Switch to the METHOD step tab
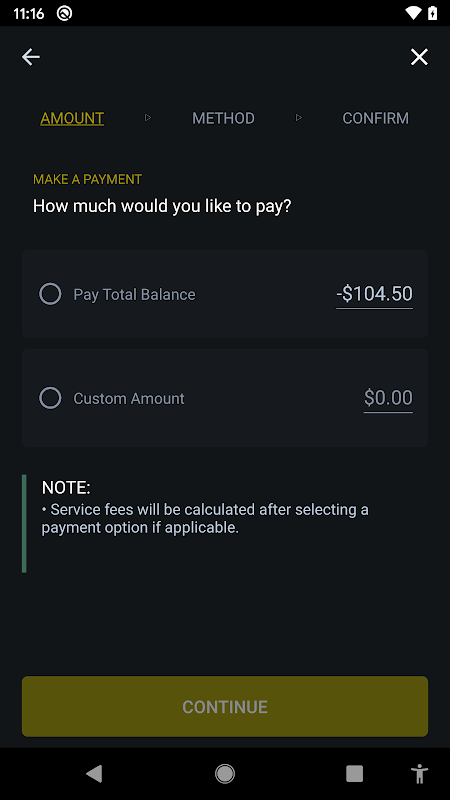450x800 pixels. pyautogui.click(x=223, y=118)
